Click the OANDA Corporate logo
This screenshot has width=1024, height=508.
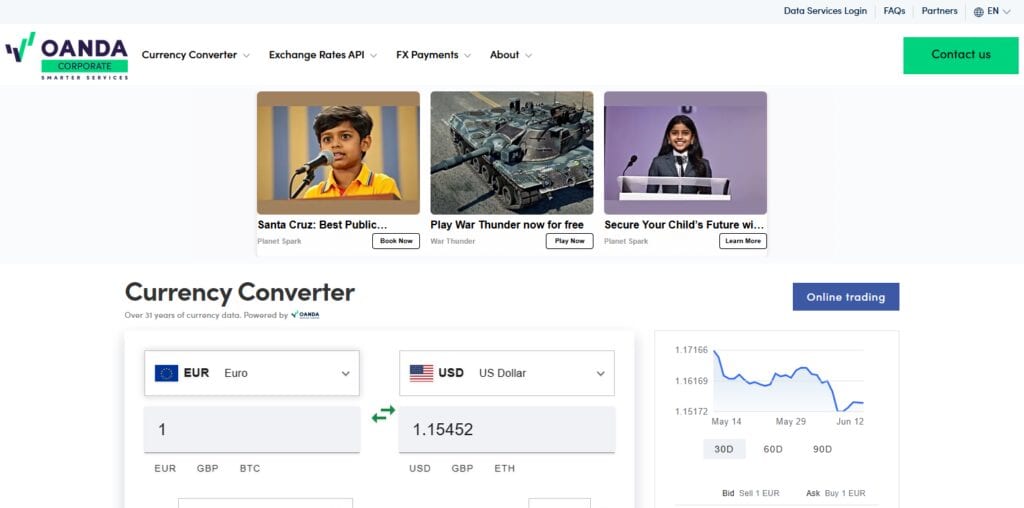[67, 56]
